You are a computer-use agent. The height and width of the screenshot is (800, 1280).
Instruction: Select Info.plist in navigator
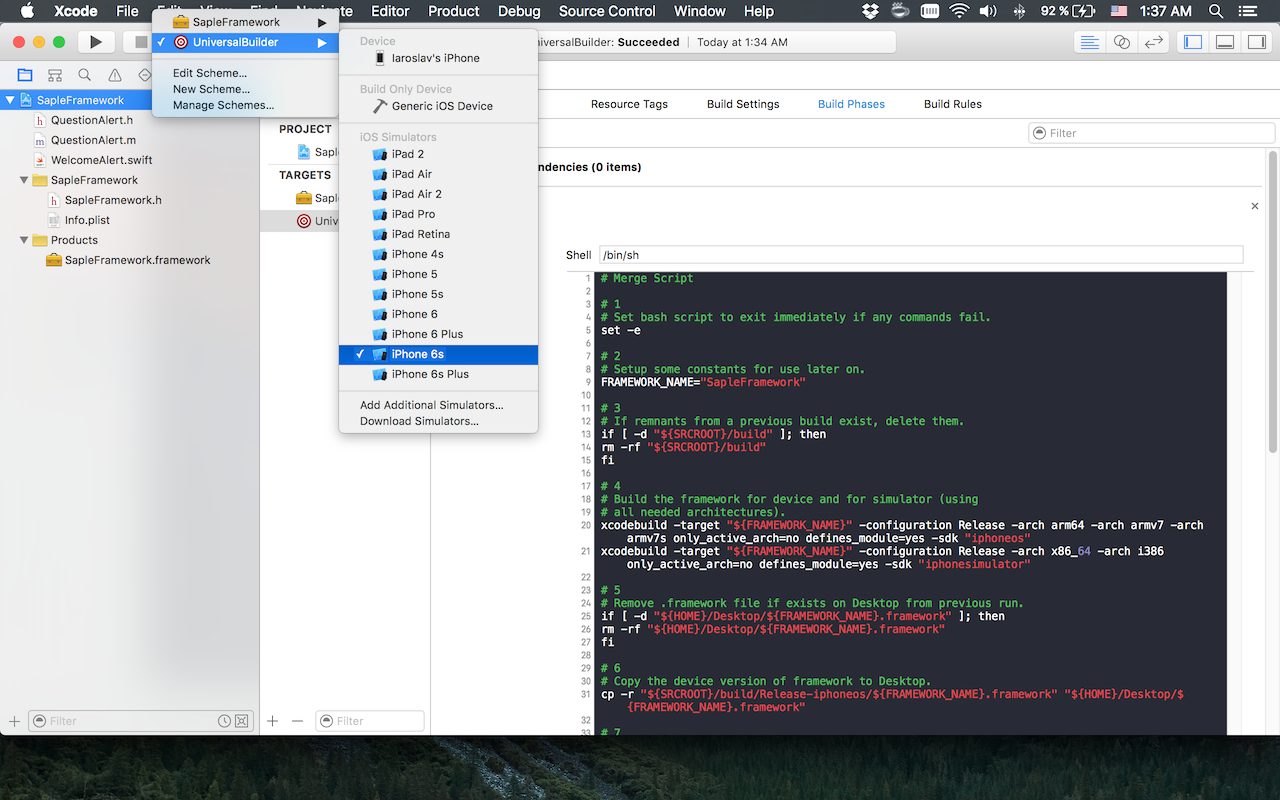click(x=87, y=220)
